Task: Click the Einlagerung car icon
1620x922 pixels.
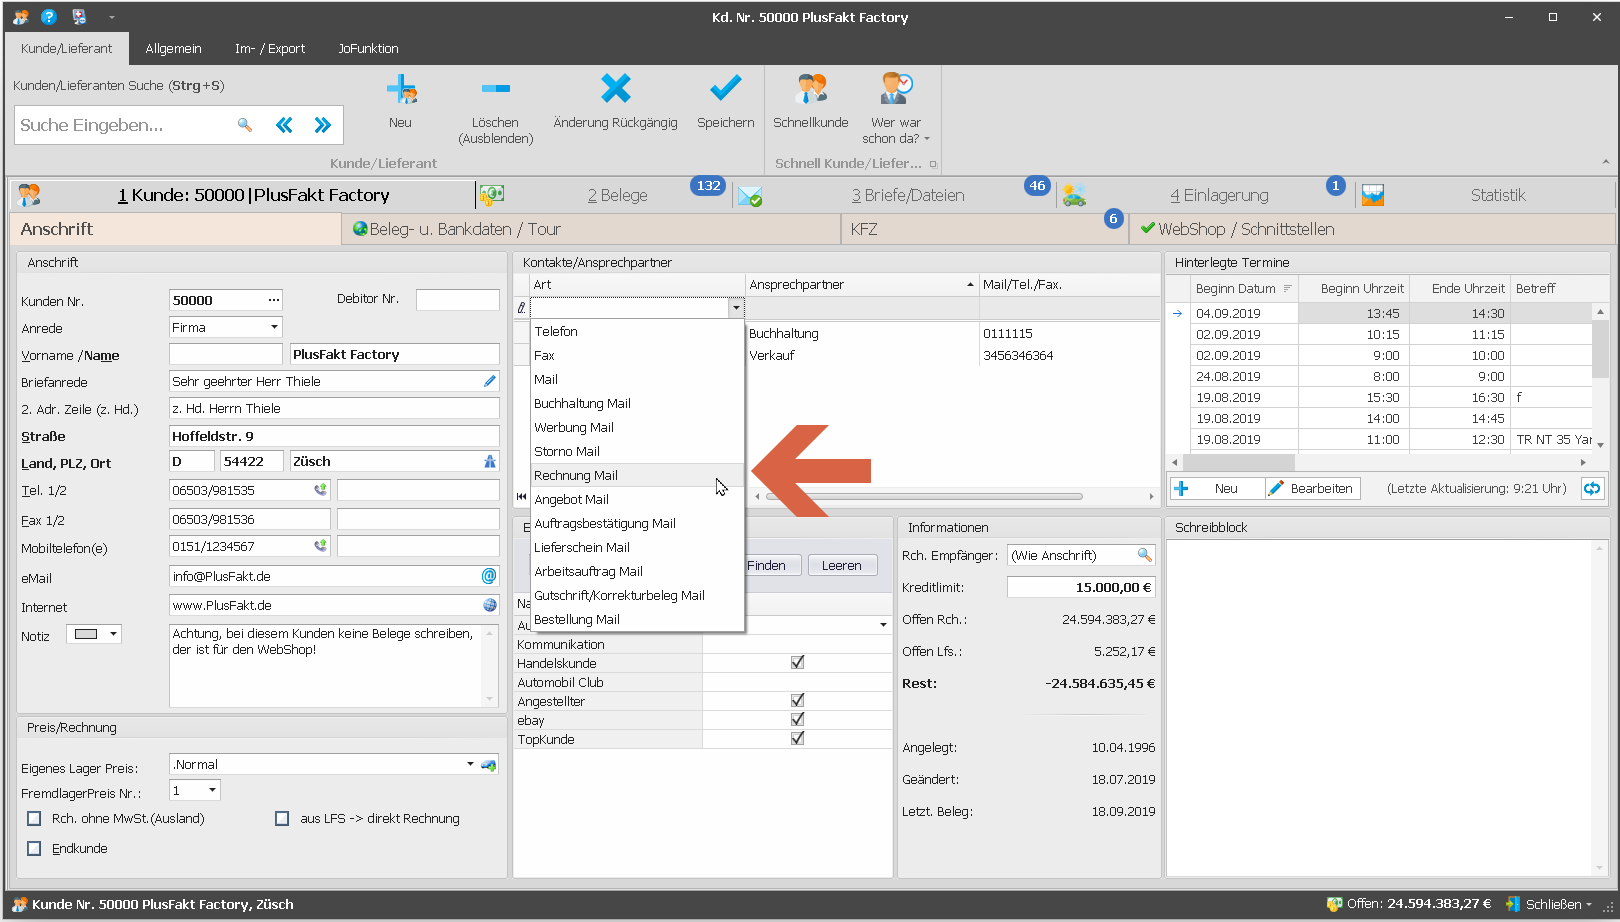Action: tap(1074, 196)
